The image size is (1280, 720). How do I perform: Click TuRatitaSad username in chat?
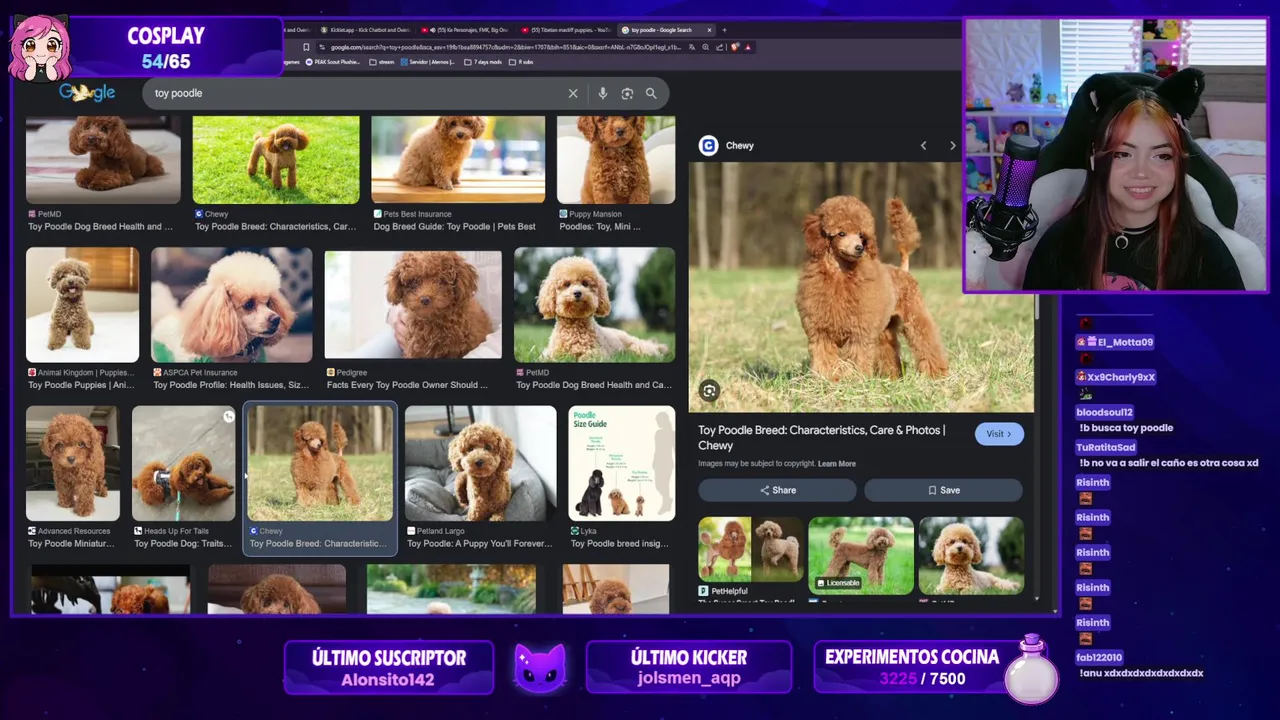[1105, 447]
